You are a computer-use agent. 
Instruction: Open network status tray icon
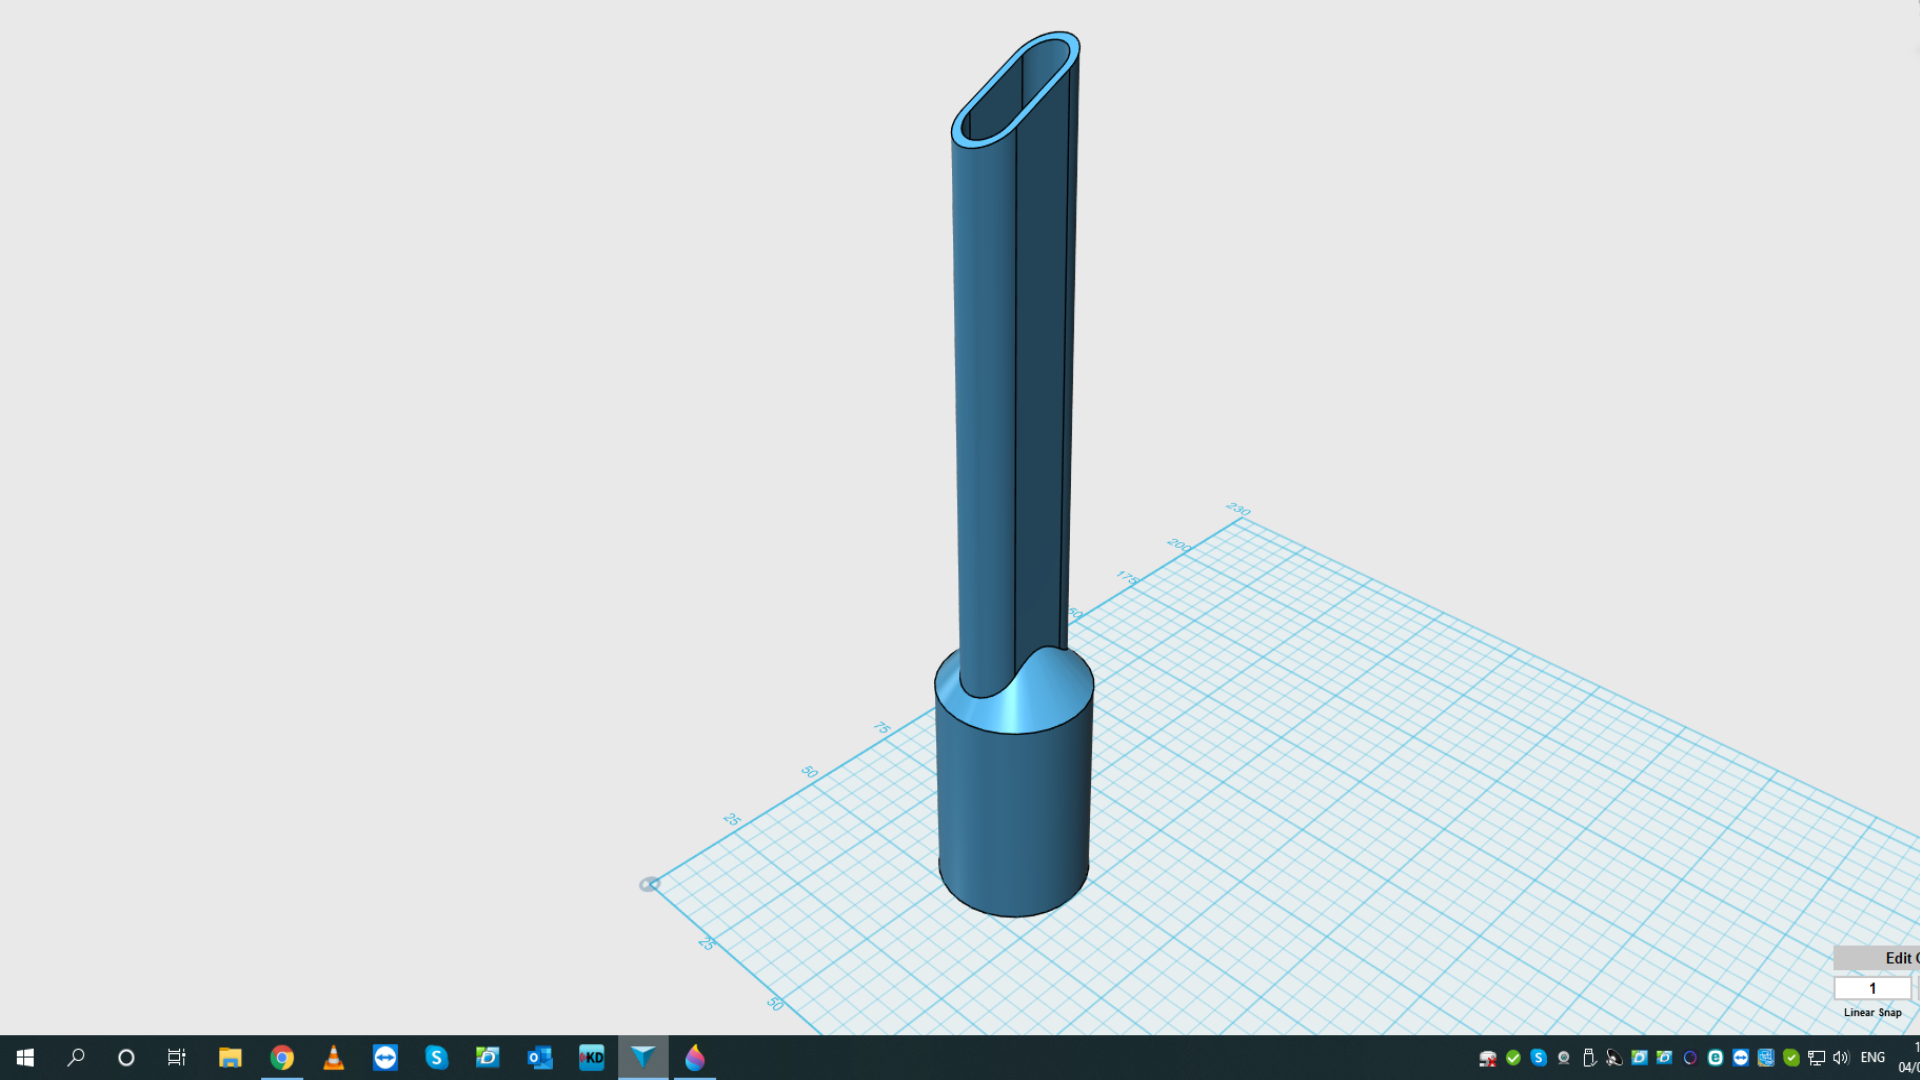coord(1816,1057)
